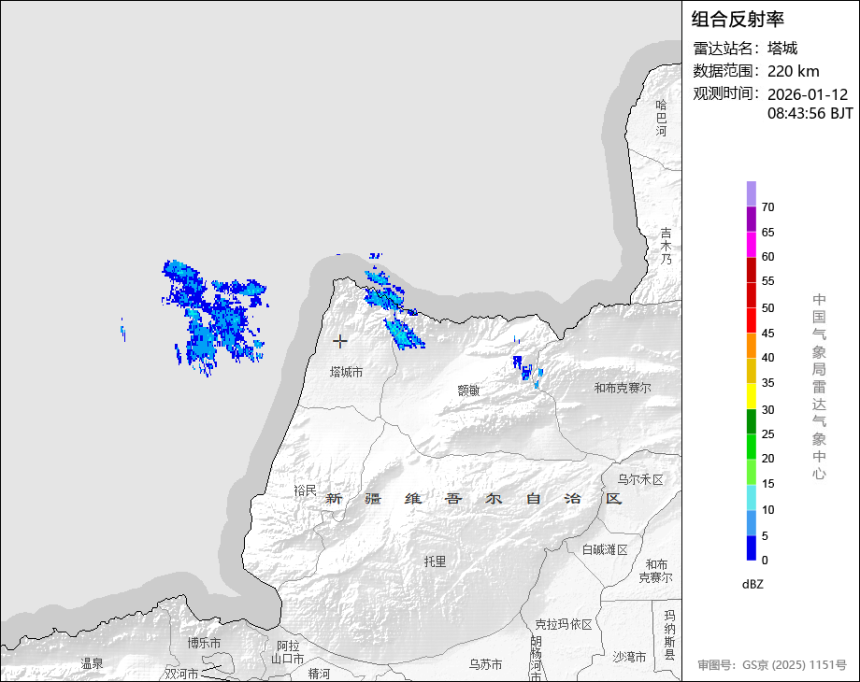
Task: Click the 乌苏市 map label
Action: (485, 664)
